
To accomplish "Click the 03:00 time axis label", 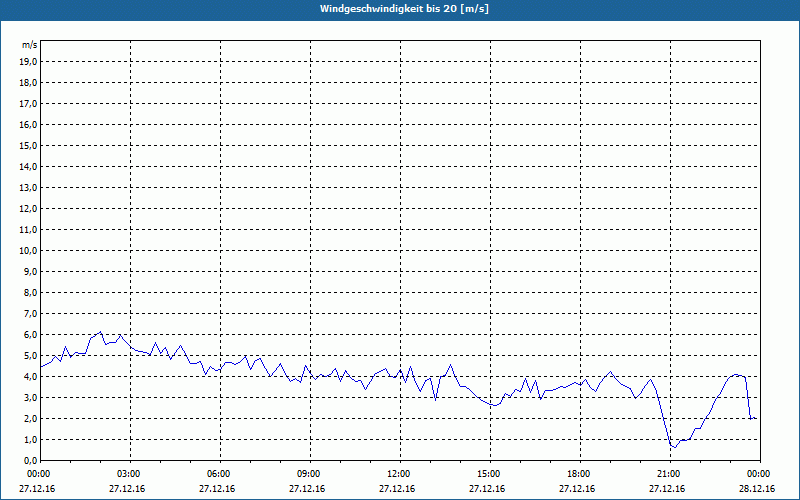I will click(129, 473).
